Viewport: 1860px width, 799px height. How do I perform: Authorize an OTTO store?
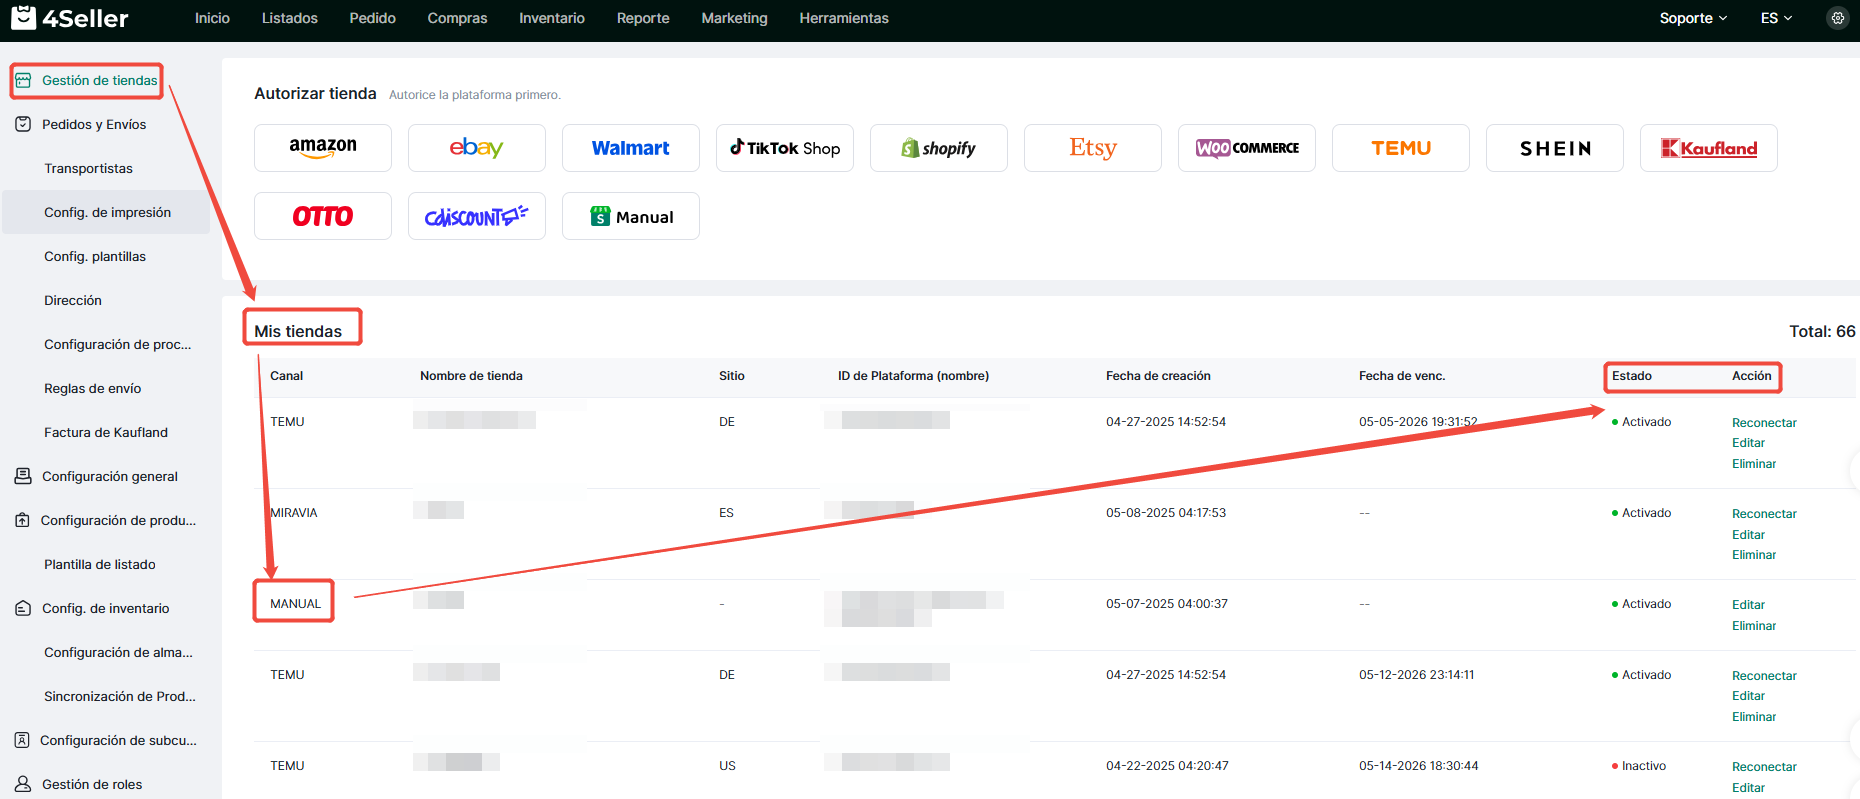click(x=323, y=216)
